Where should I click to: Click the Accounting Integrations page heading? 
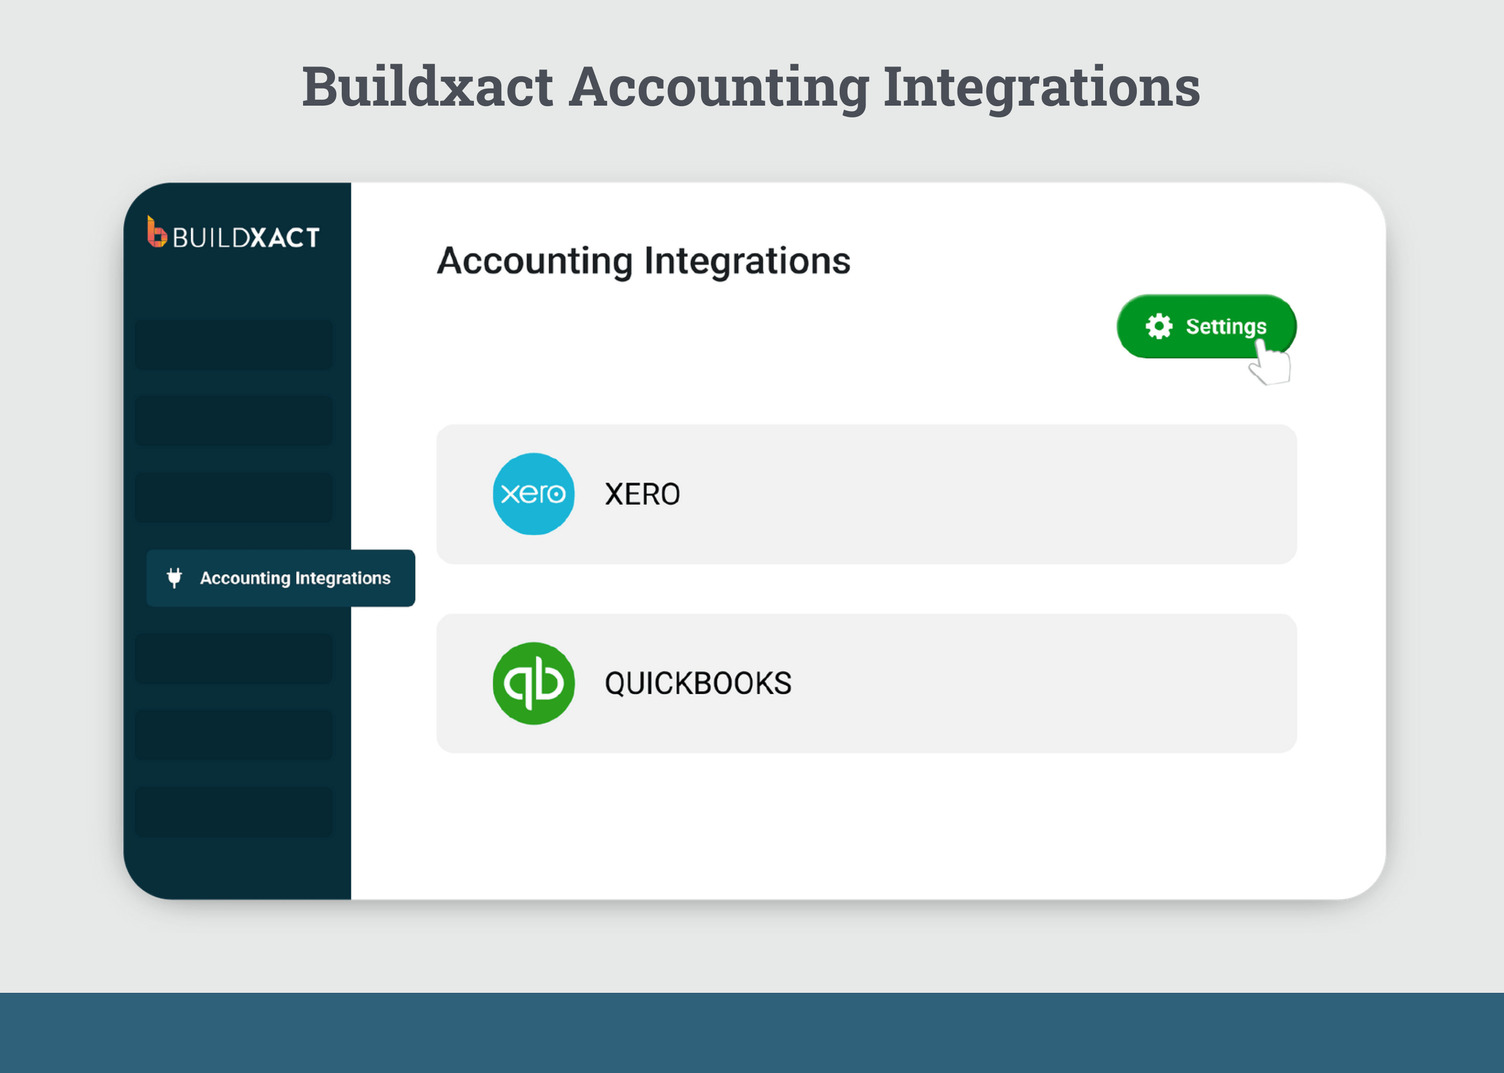tap(643, 261)
